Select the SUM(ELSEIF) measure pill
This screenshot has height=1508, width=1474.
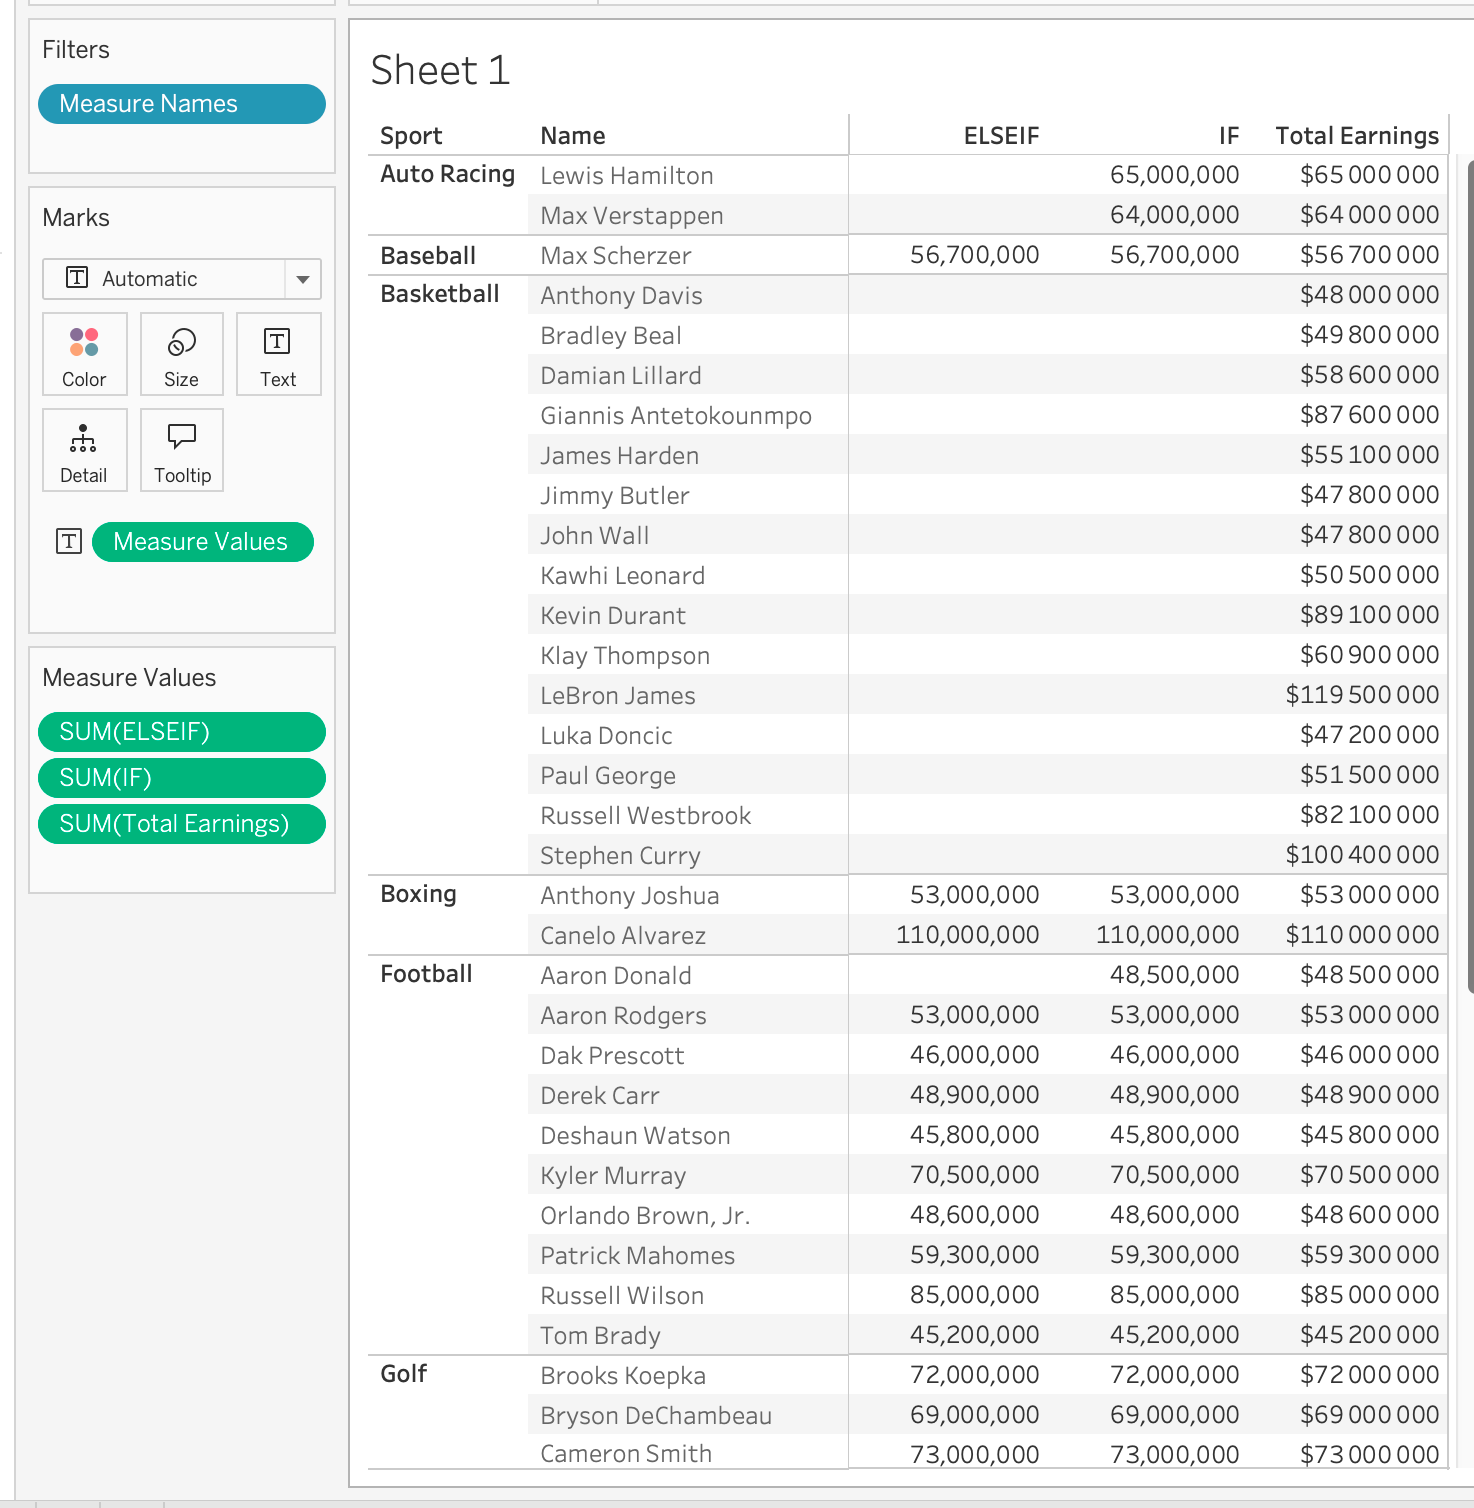click(x=182, y=732)
